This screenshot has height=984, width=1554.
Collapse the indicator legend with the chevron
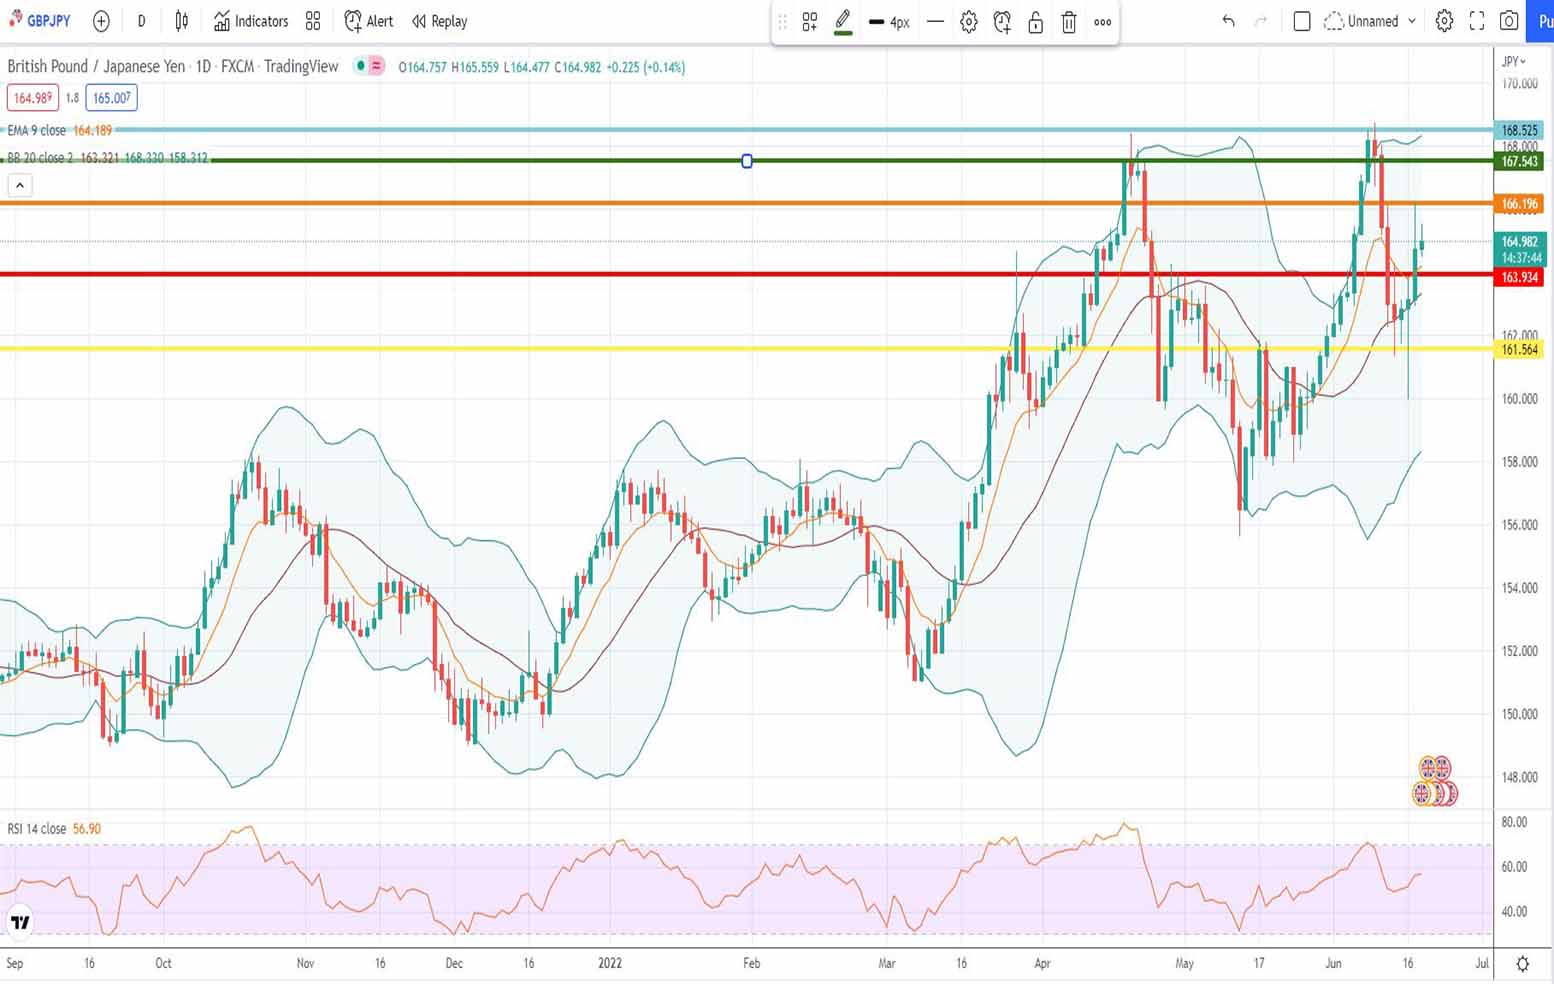pyautogui.click(x=20, y=185)
